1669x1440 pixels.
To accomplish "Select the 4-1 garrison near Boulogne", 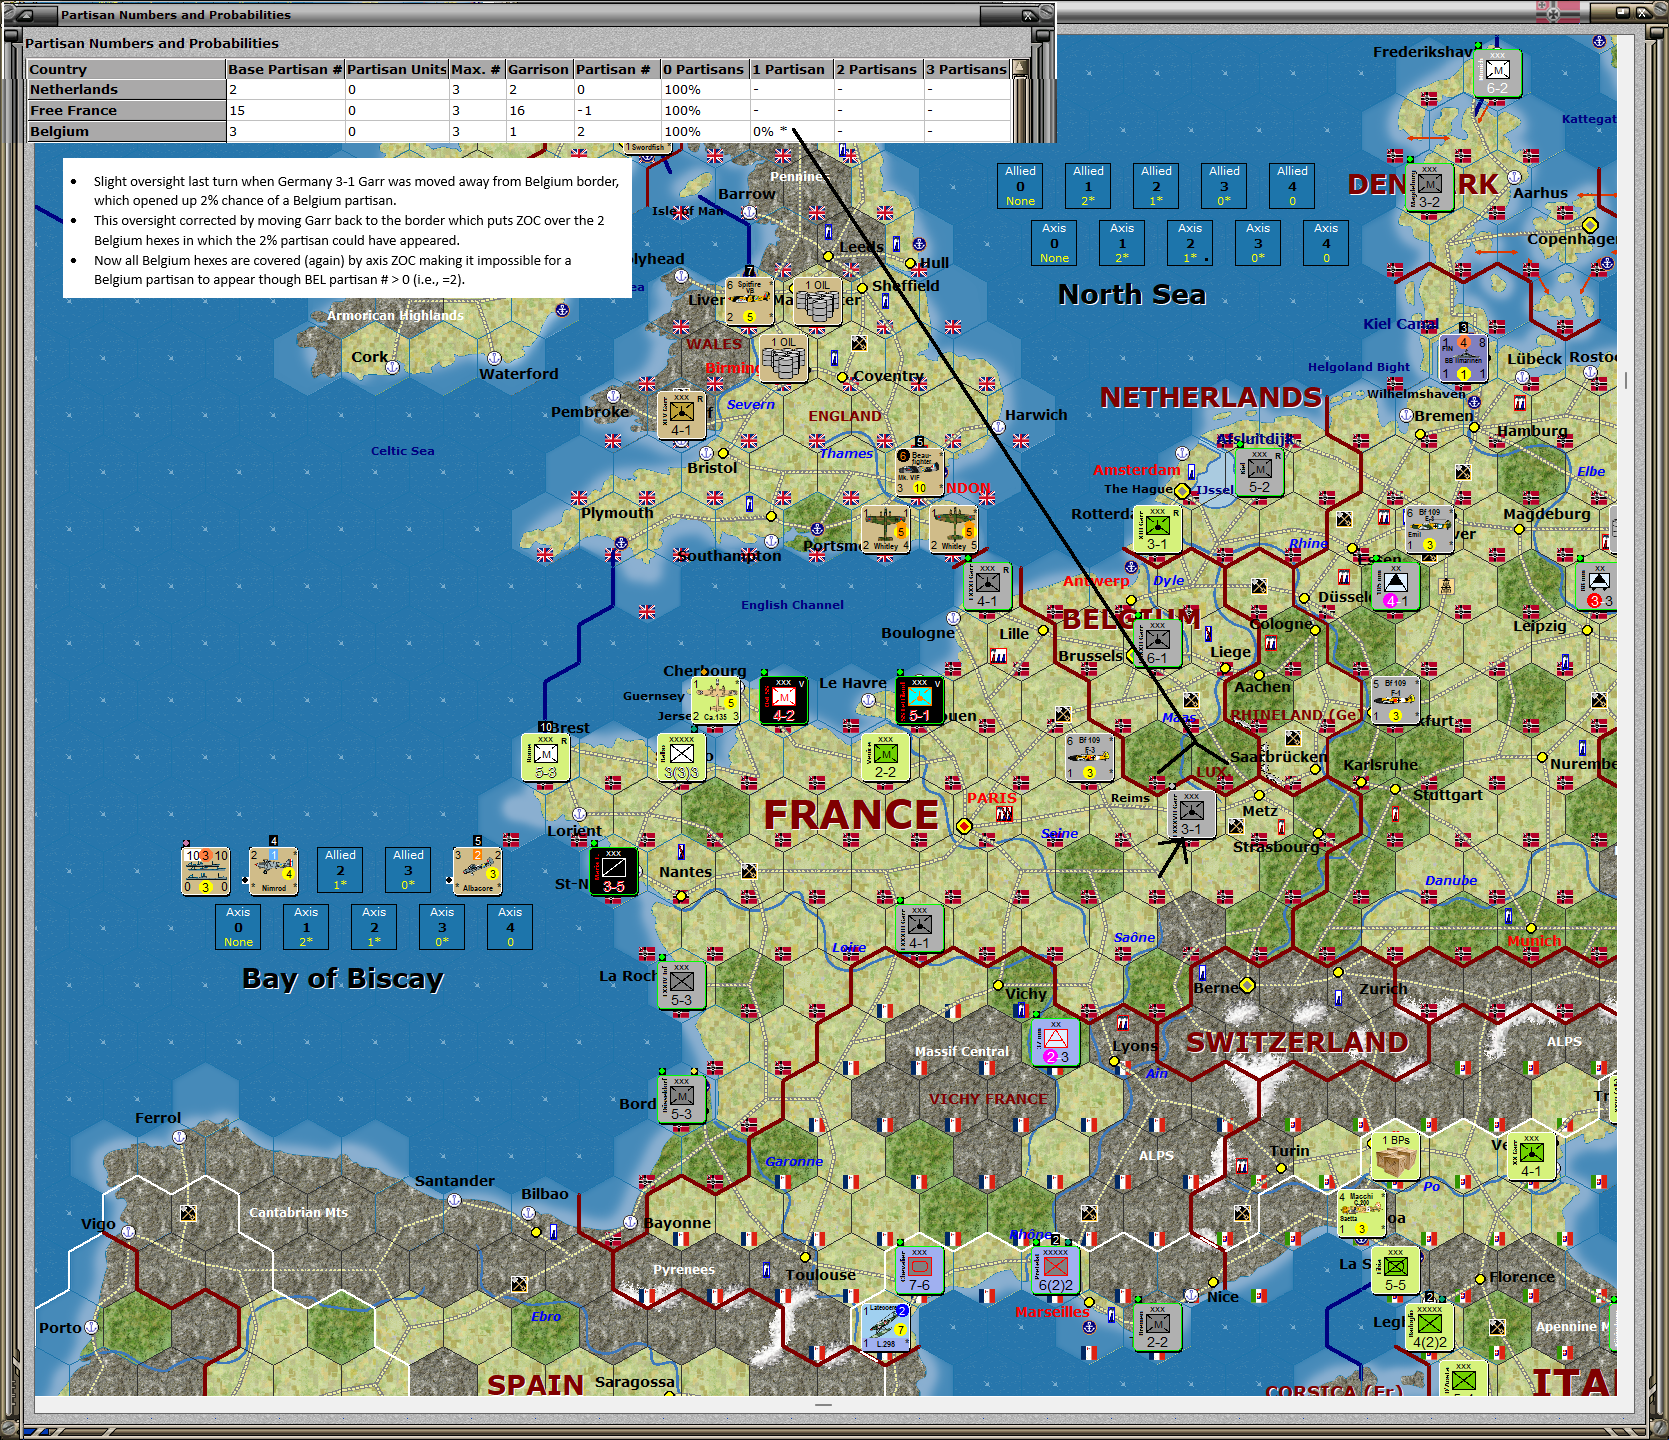I will [x=987, y=587].
